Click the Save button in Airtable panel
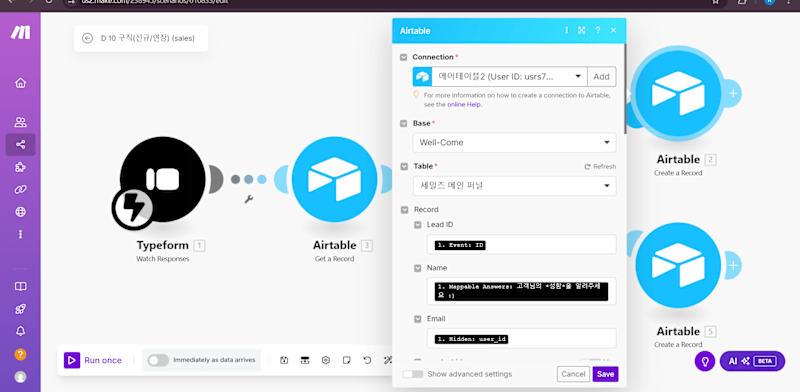This screenshot has width=800, height=392. tap(605, 374)
